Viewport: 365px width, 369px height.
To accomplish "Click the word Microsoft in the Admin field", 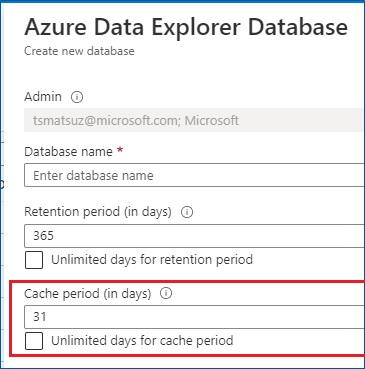I will (x=212, y=120).
